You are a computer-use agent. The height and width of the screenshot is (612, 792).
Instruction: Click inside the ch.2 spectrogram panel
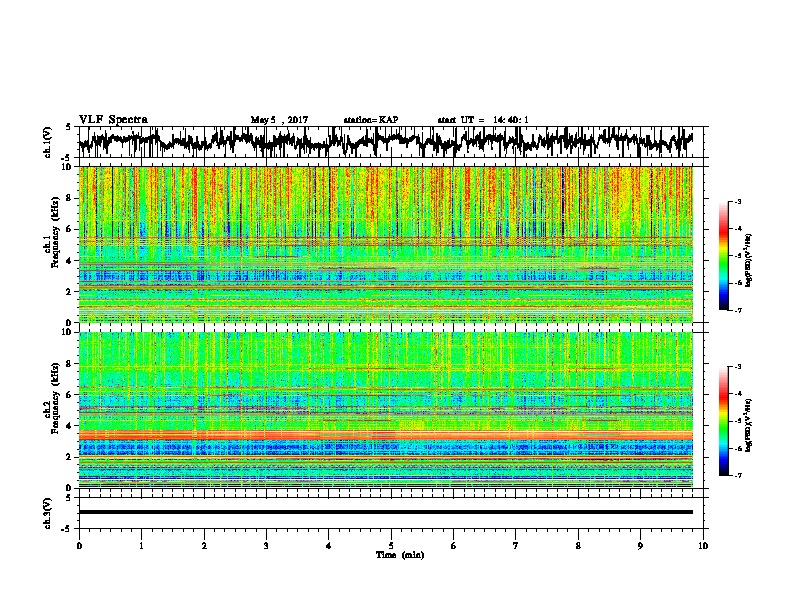coord(386,410)
